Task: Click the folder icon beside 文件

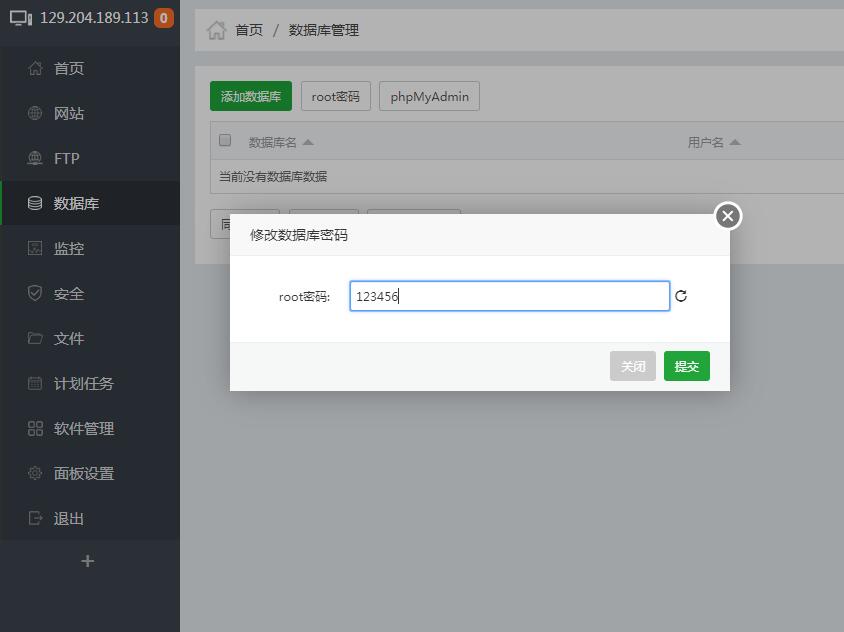Action: pyautogui.click(x=35, y=338)
